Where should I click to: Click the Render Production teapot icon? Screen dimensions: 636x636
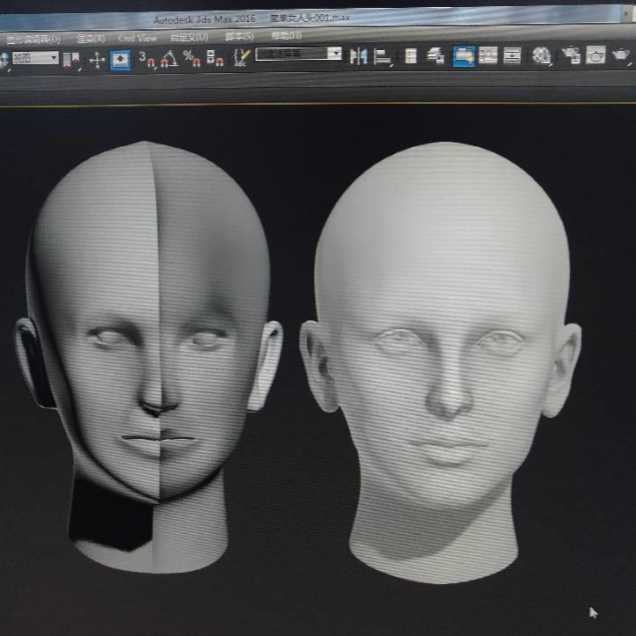[x=621, y=55]
